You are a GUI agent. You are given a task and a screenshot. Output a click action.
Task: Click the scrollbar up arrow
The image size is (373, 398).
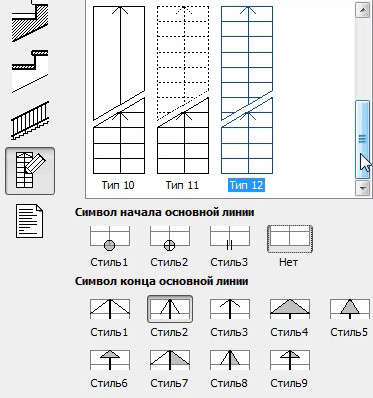[362, 10]
